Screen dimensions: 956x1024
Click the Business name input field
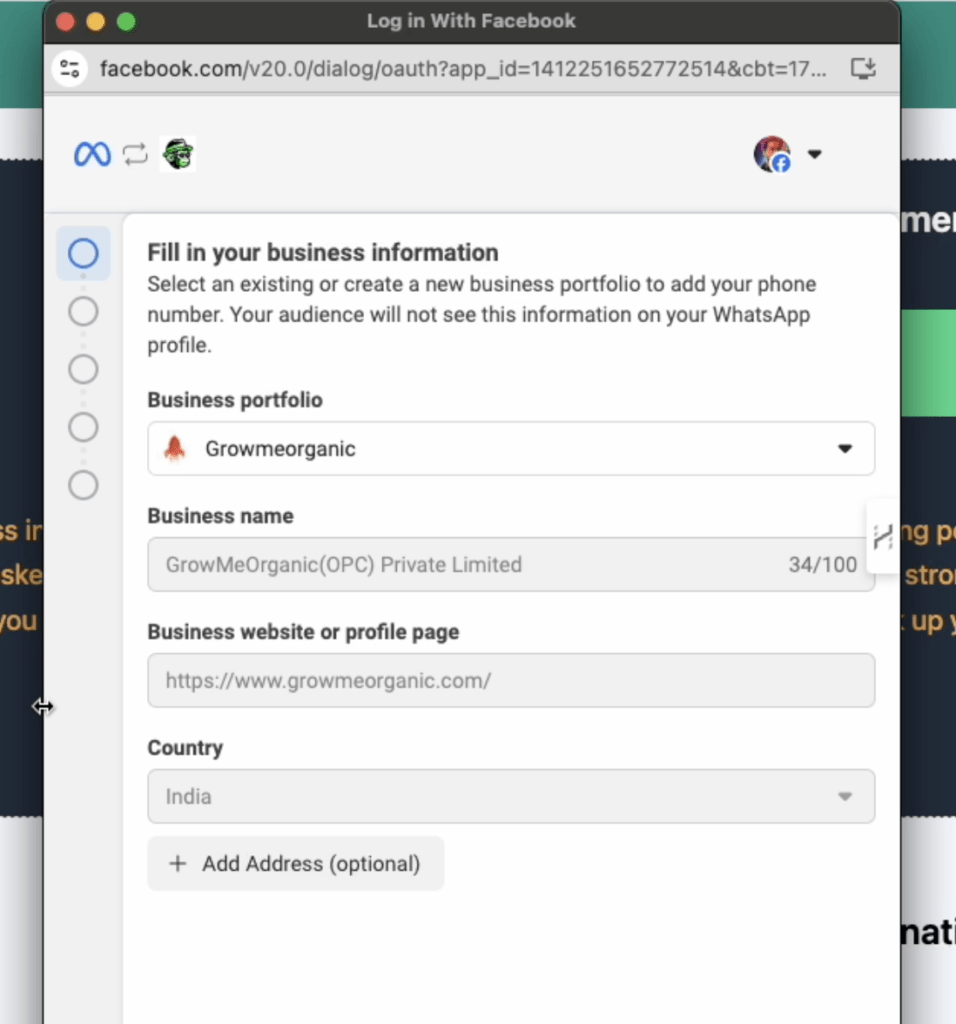(x=511, y=565)
